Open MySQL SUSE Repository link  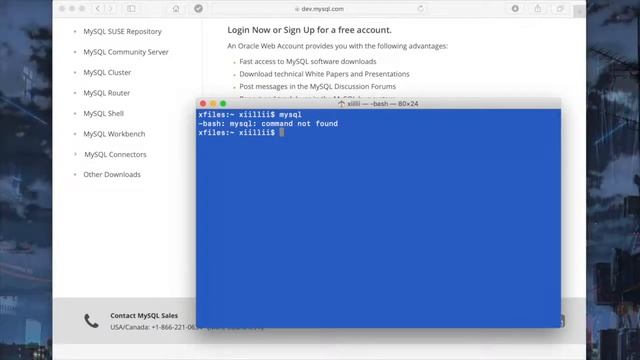point(122,31)
